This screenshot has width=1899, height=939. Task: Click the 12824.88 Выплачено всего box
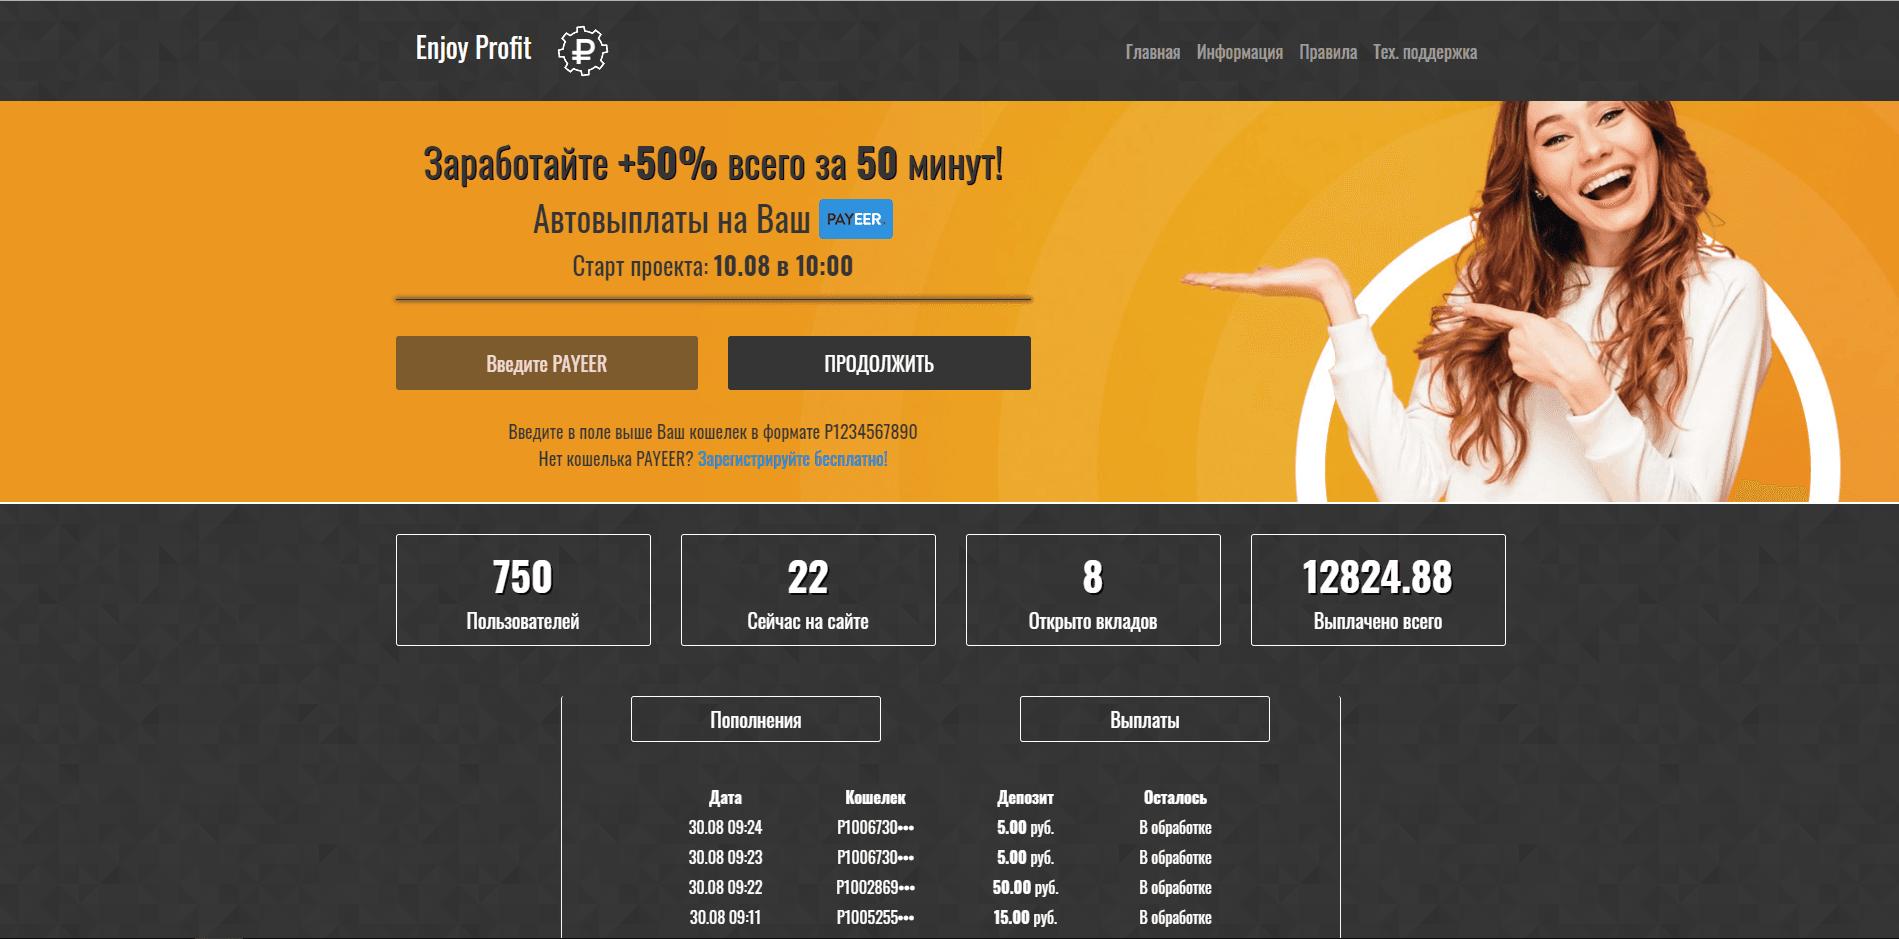[1378, 590]
